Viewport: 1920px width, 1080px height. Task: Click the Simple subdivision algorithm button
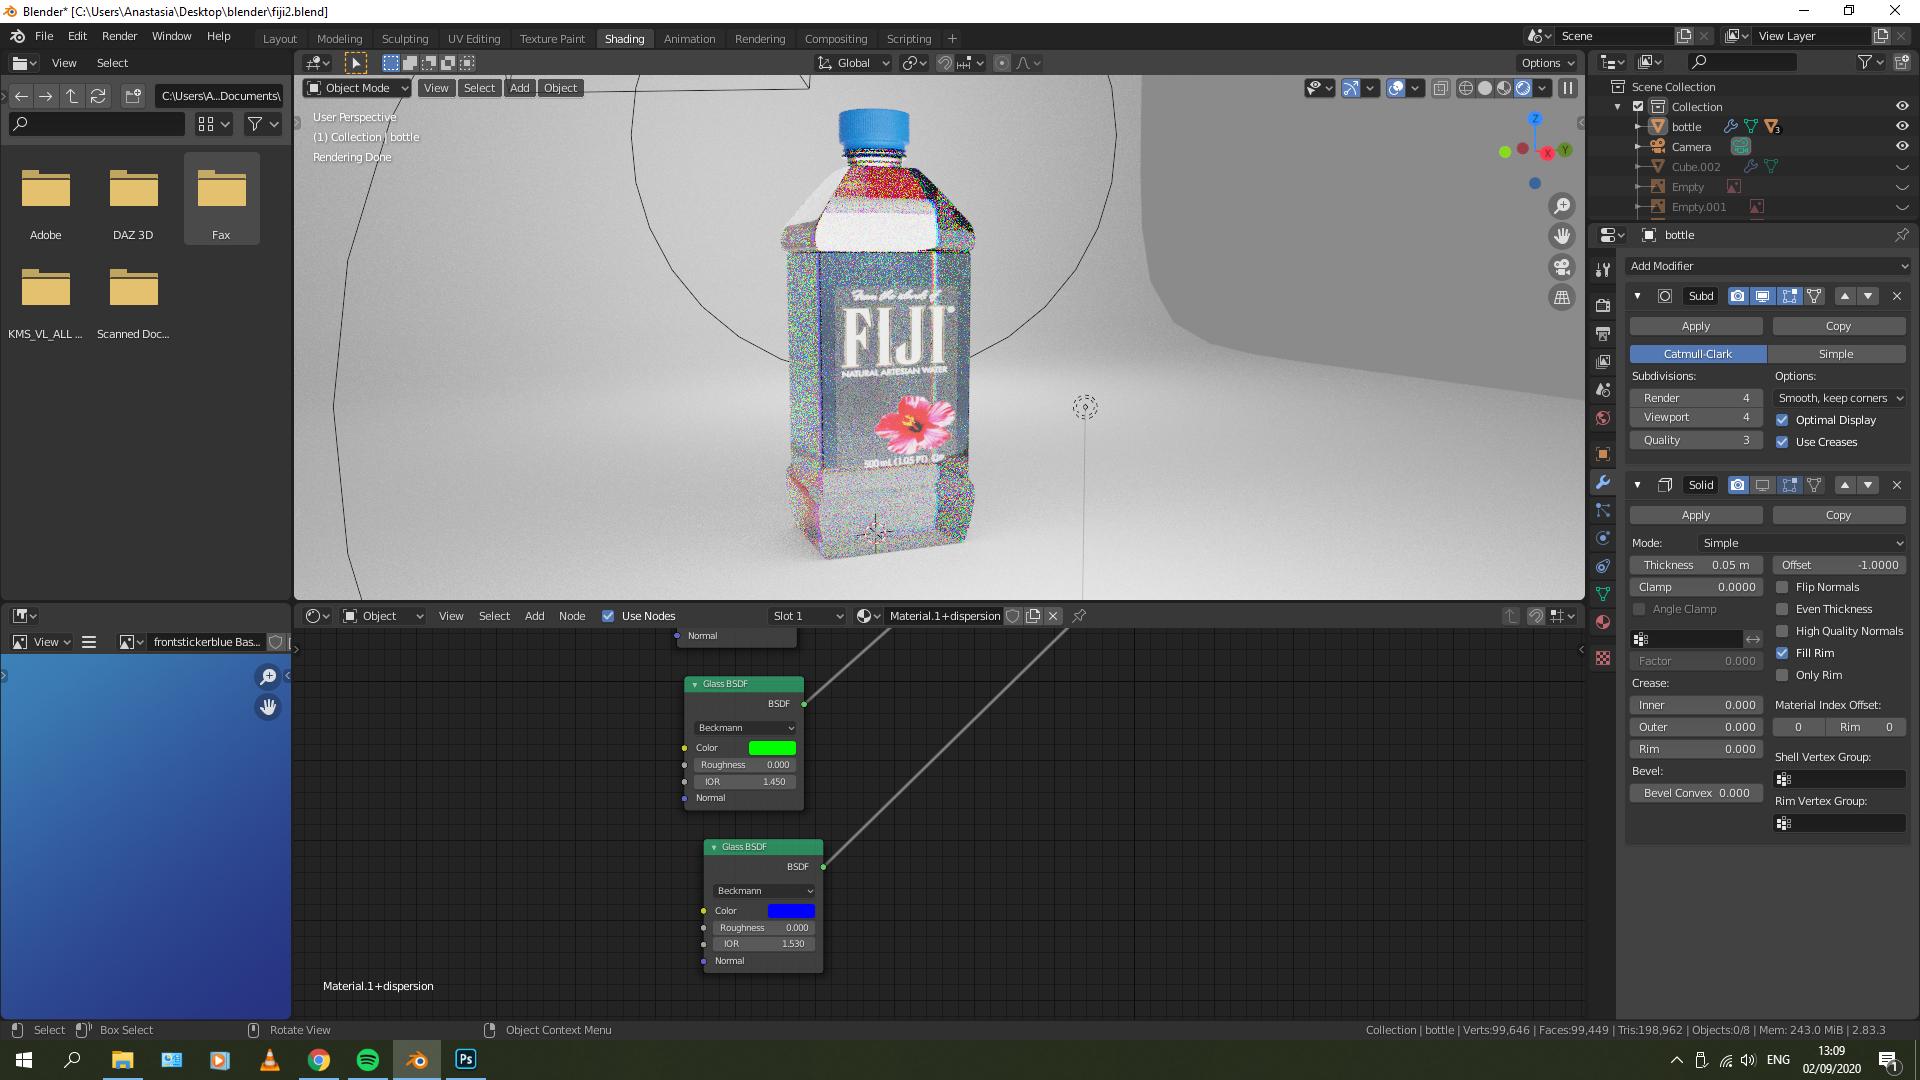[1836, 354]
